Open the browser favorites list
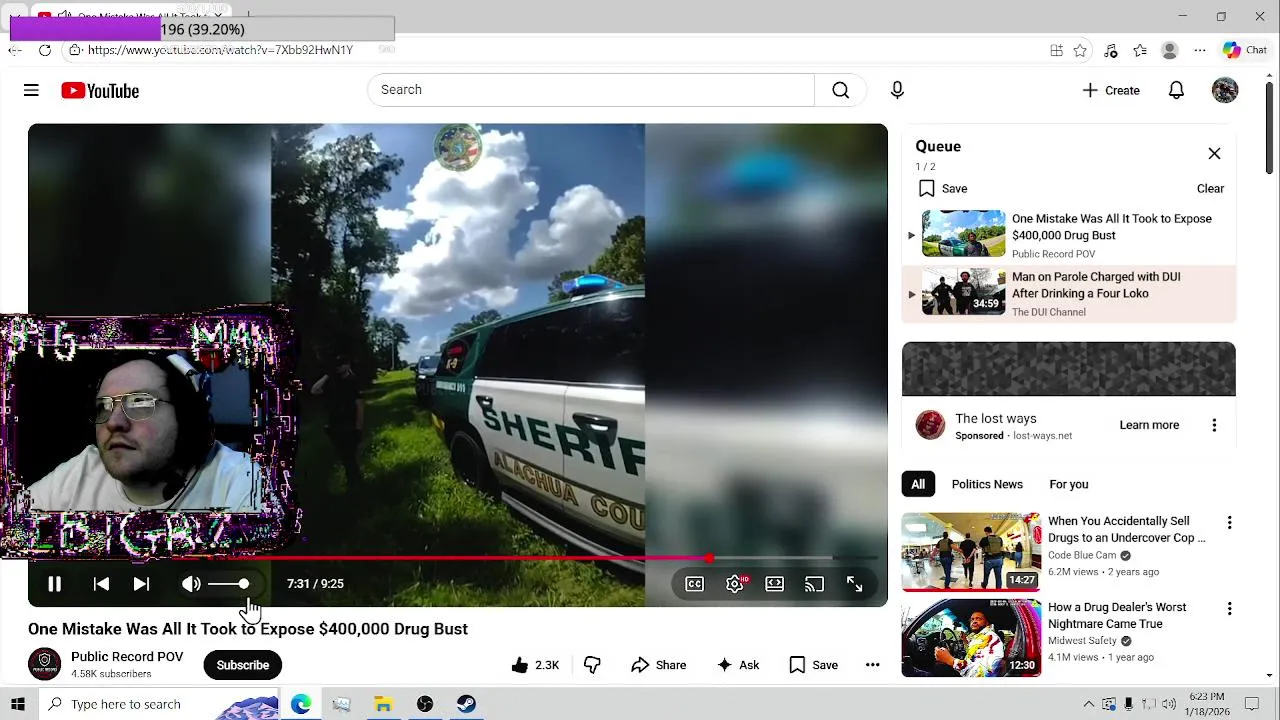1280x720 pixels. 1140,50
